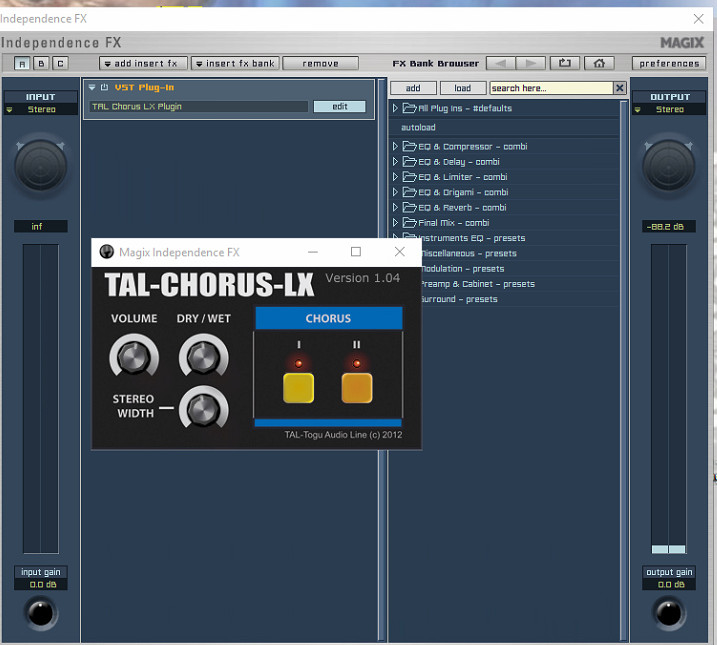Collapse the VST Plug-In slot arrow

(x=92, y=87)
